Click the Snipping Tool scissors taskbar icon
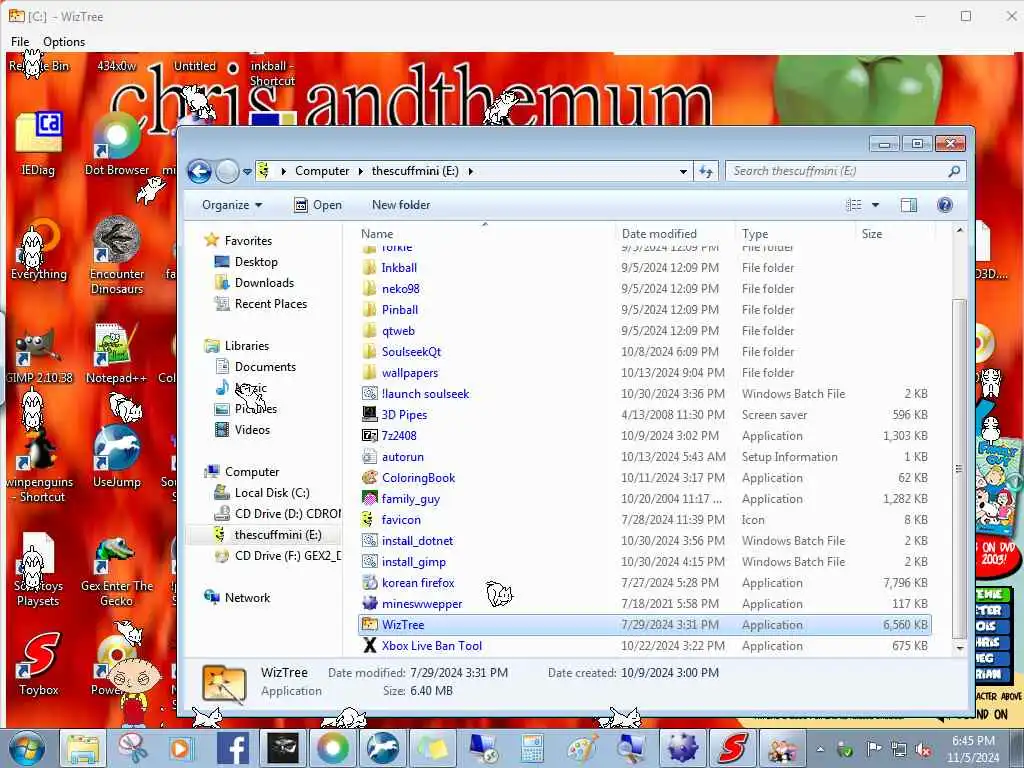Screen dimensions: 1024x768 click(132, 748)
